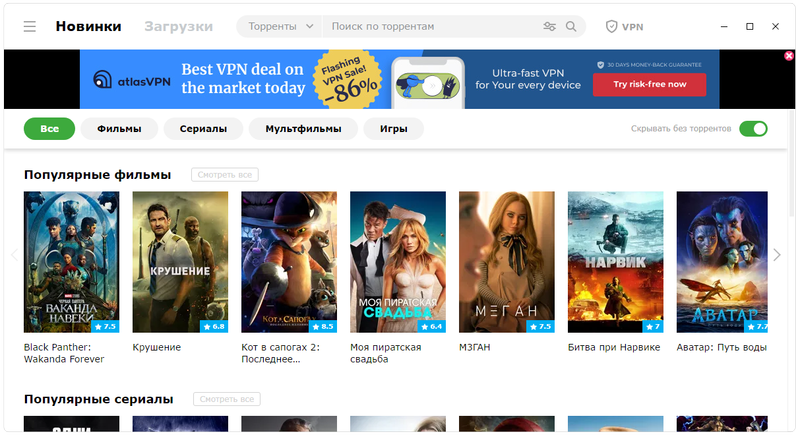
Task: Switch to the Новинки tab
Action: point(88,27)
